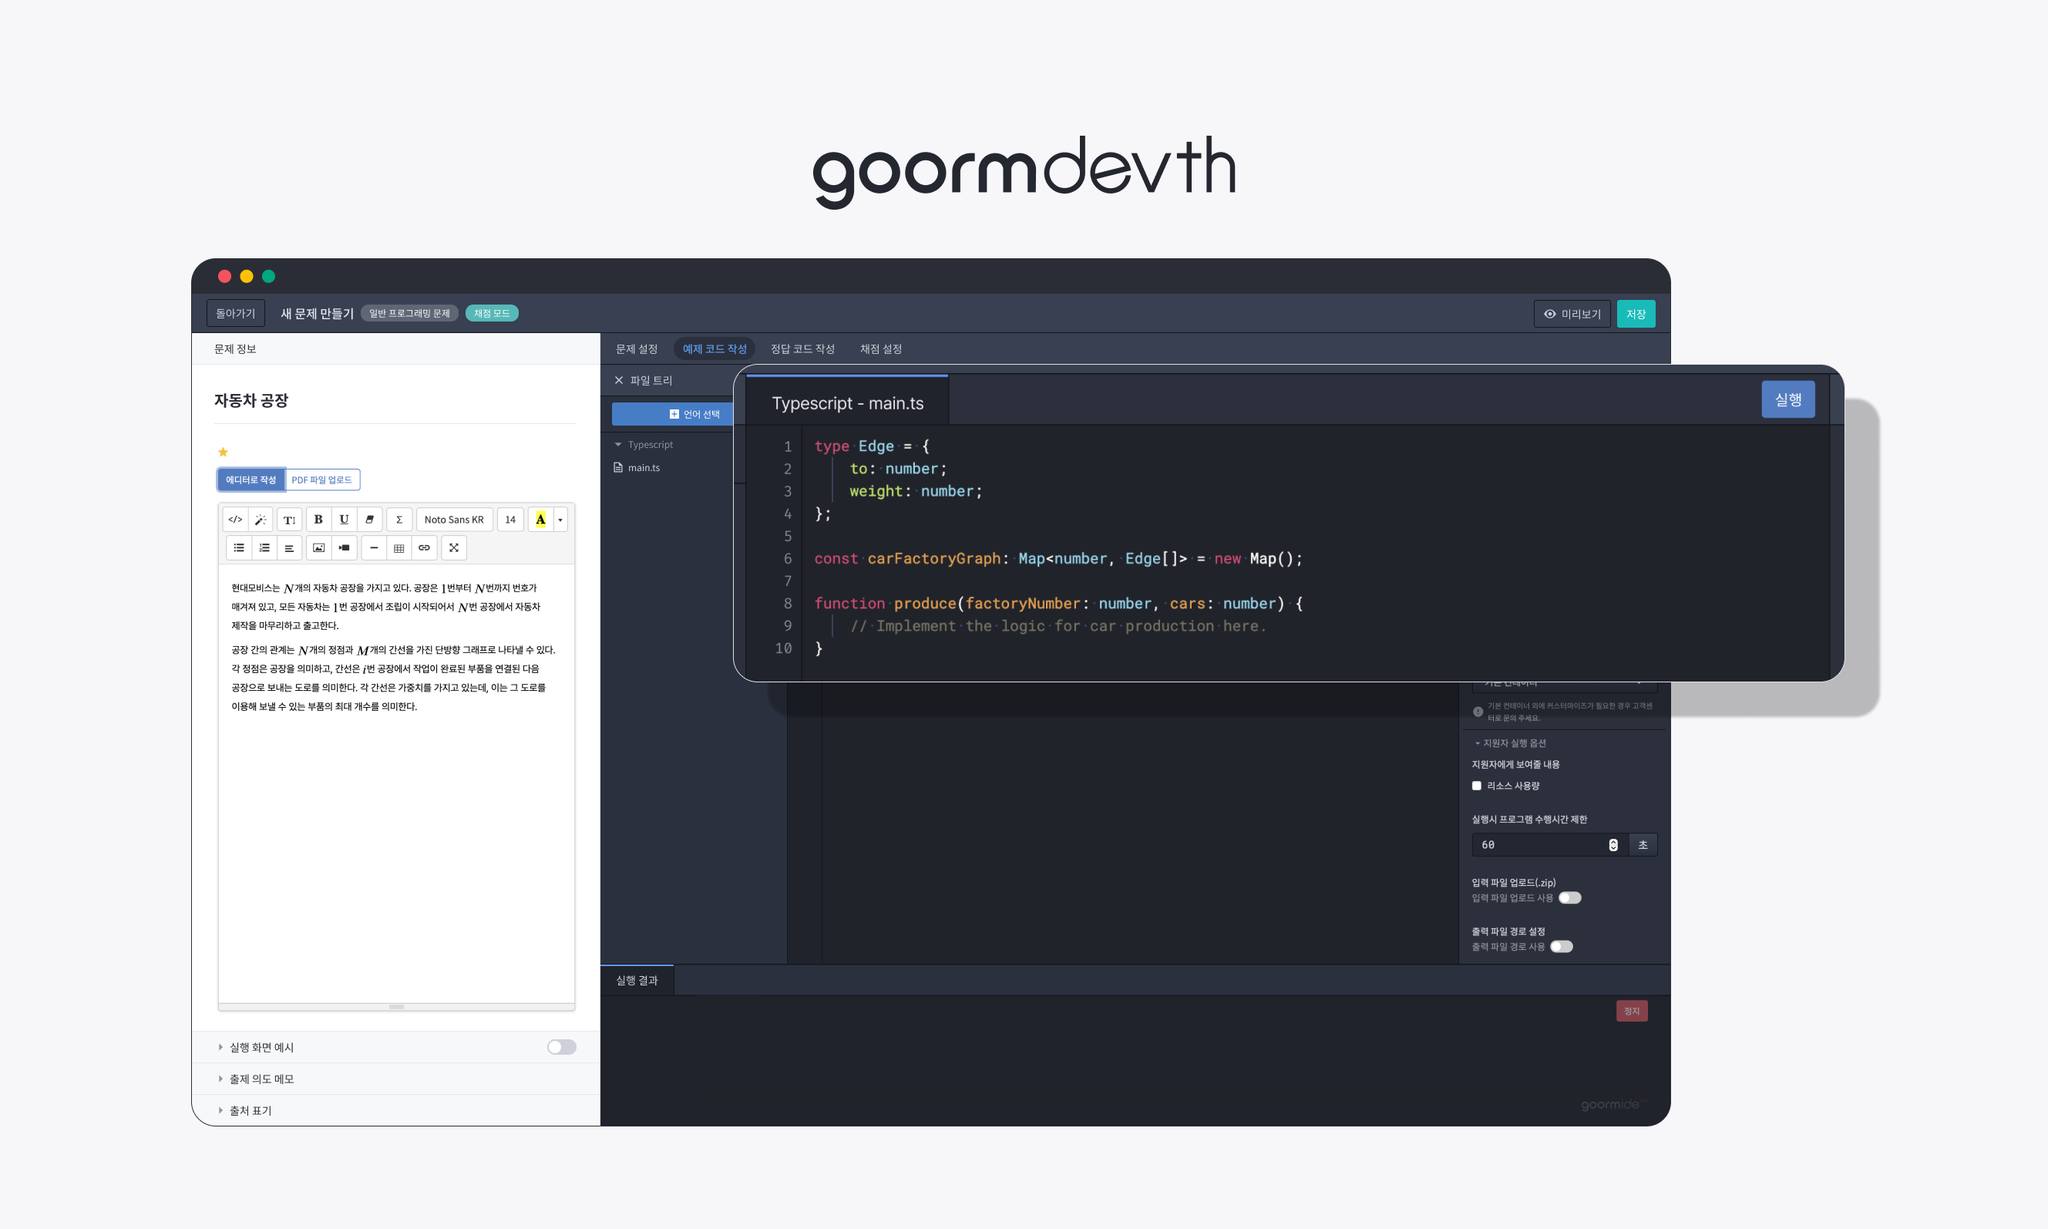
Task: Open paragraph alignment options
Action: click(289, 548)
